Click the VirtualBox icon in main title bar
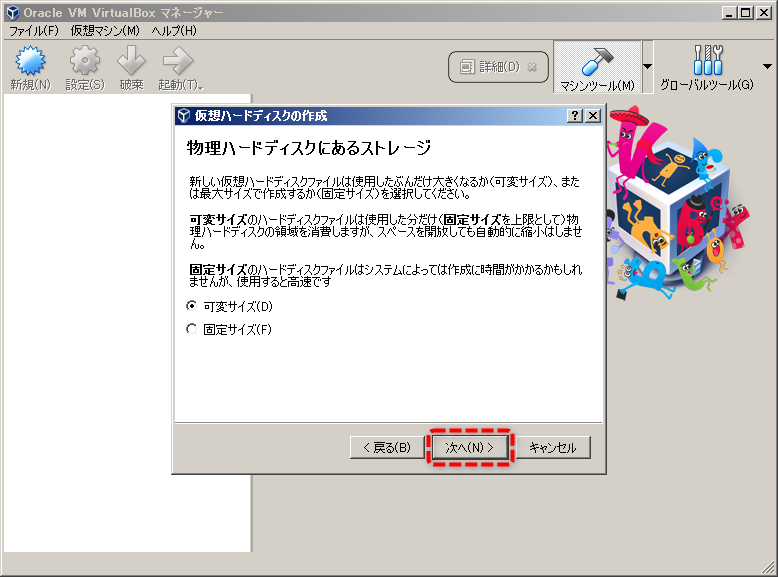Image resolution: width=778 pixels, height=577 pixels. (x=13, y=13)
